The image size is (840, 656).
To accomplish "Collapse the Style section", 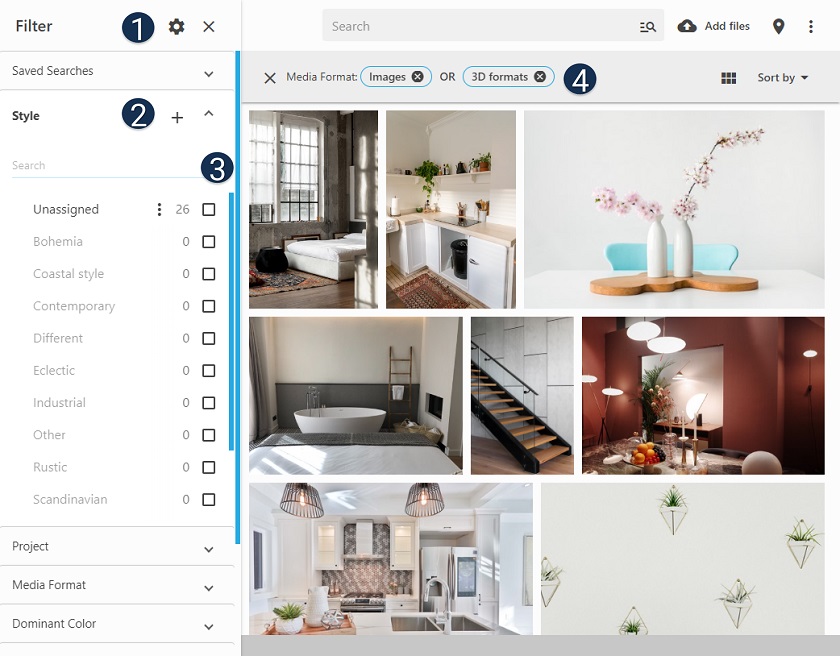I will pos(209,115).
